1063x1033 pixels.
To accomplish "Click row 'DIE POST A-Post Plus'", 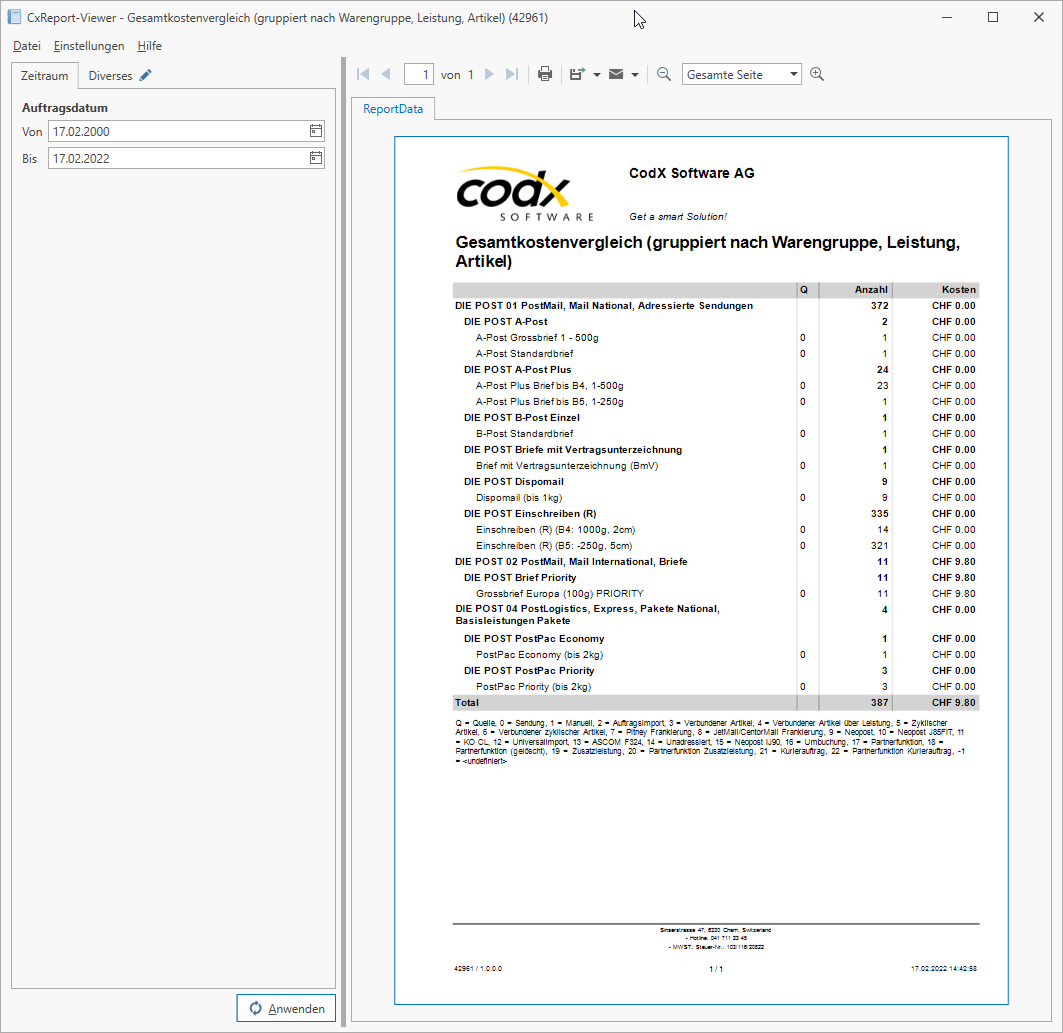I will [x=716, y=369].
